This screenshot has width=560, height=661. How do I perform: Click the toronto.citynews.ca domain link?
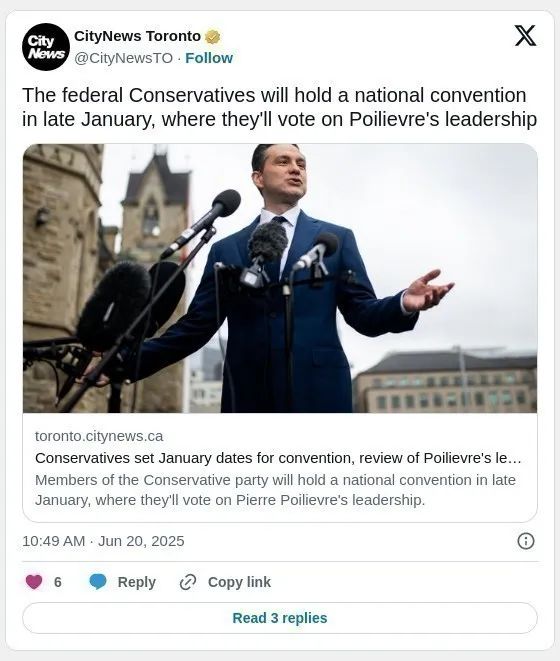99,436
